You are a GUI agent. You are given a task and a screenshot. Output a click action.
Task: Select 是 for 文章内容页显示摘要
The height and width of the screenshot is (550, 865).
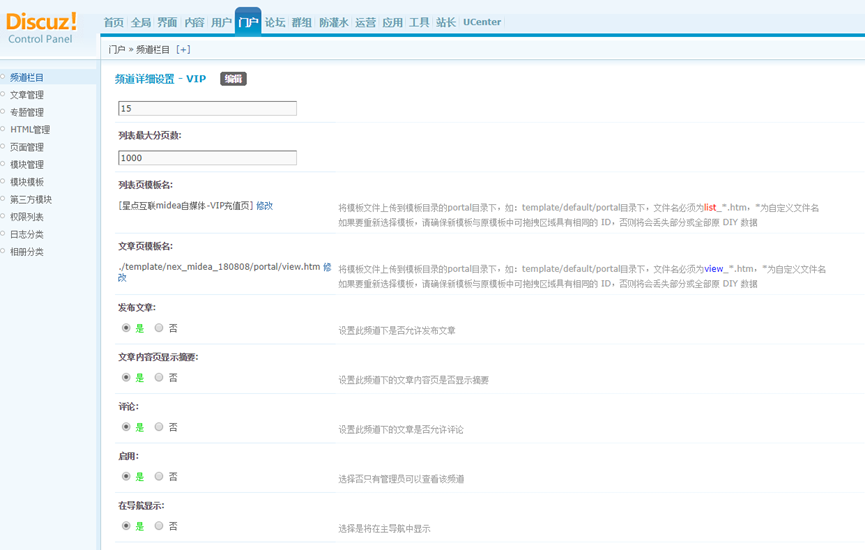click(x=126, y=377)
